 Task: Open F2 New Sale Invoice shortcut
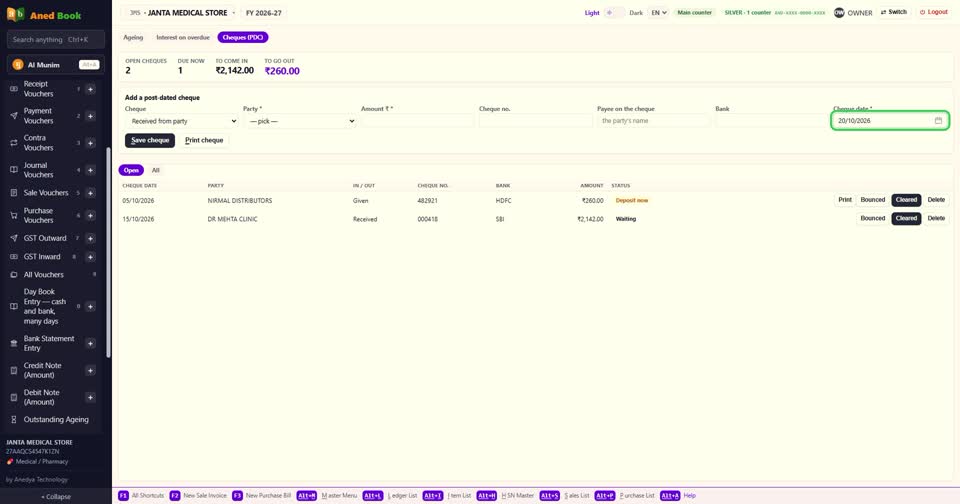click(x=198, y=495)
